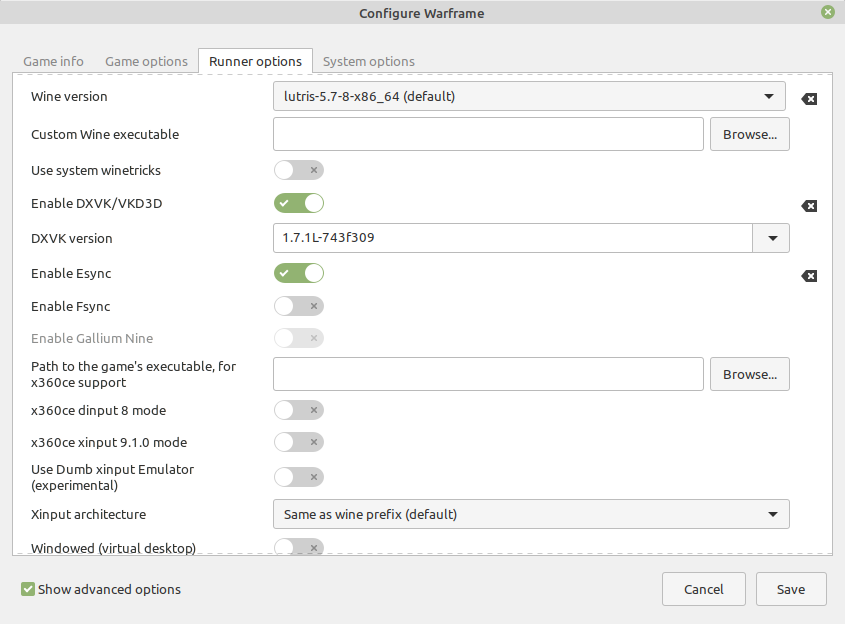845x624 pixels.
Task: Toggle x360ce dinput 8 mode
Action: tap(299, 410)
